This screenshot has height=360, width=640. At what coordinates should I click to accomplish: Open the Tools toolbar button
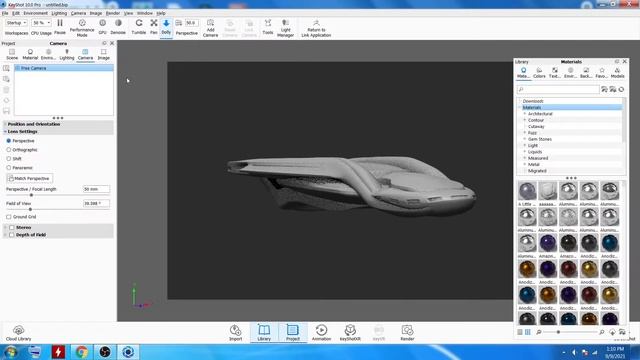pyautogui.click(x=268, y=27)
